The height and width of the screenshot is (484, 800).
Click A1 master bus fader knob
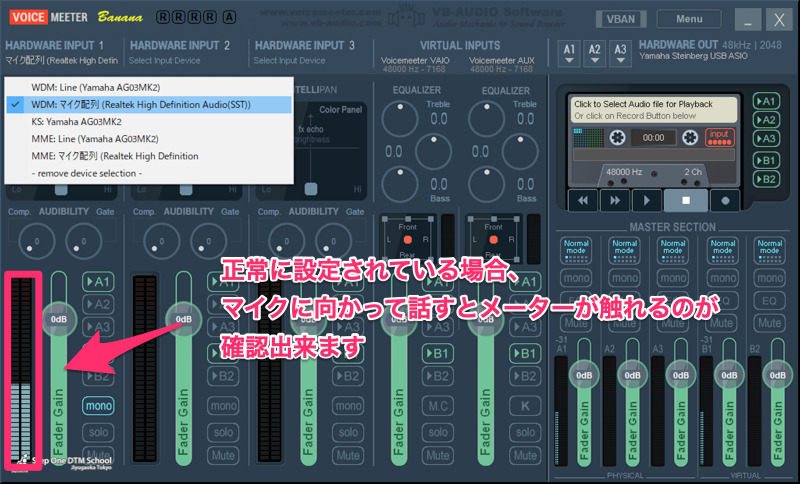point(584,375)
